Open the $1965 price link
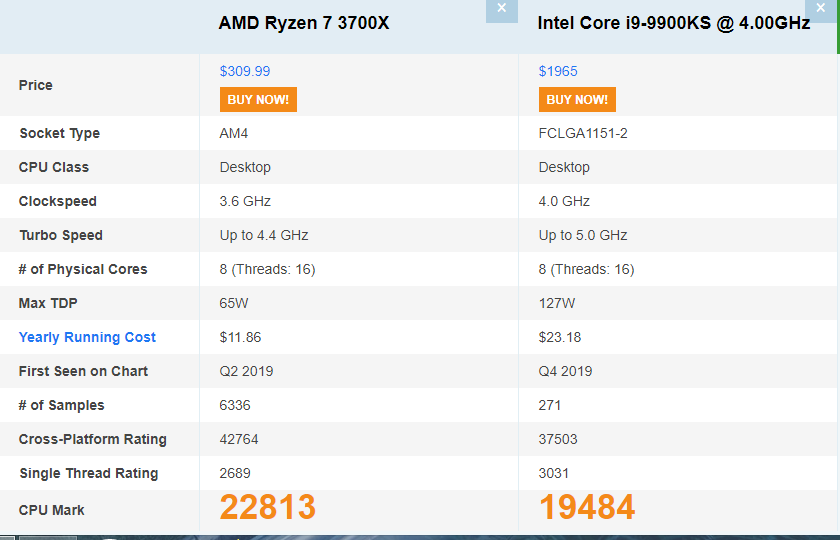Image resolution: width=840 pixels, height=540 pixels. (x=558, y=71)
